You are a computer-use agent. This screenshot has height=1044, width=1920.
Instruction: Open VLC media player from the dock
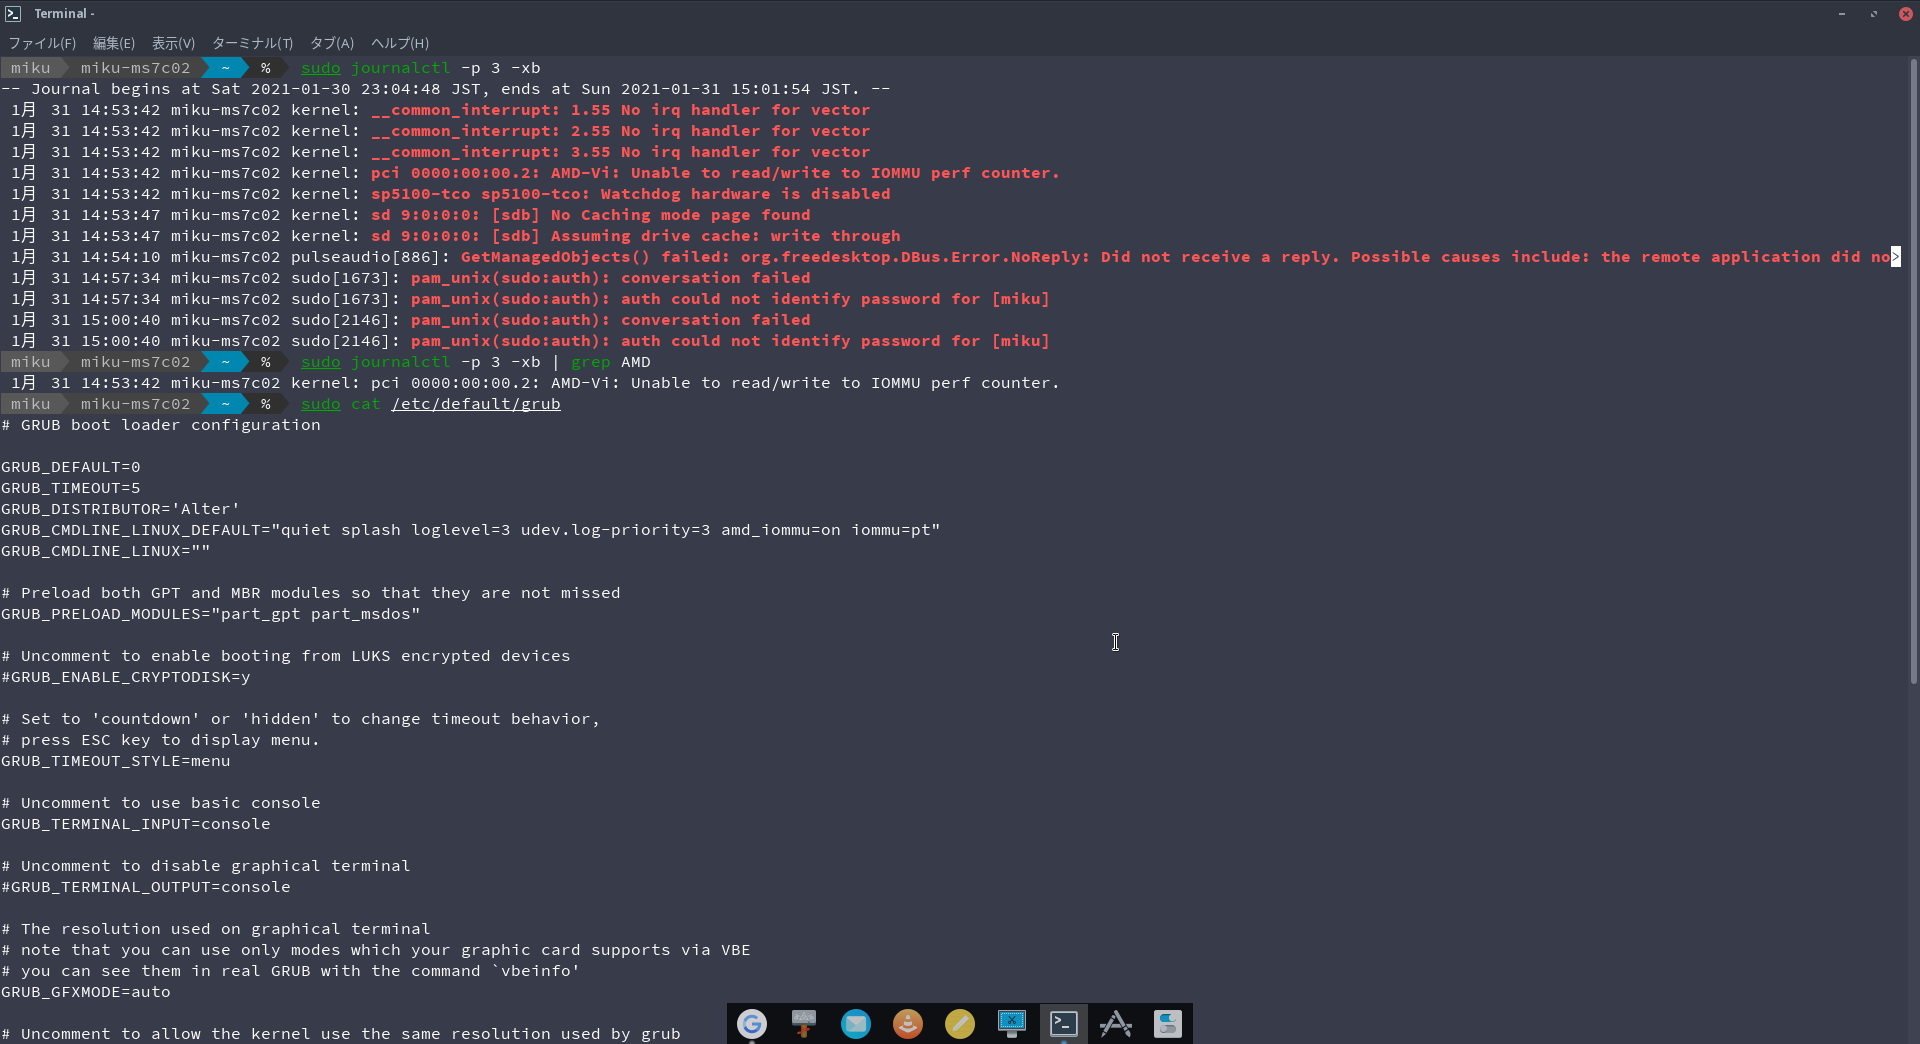(x=908, y=1024)
